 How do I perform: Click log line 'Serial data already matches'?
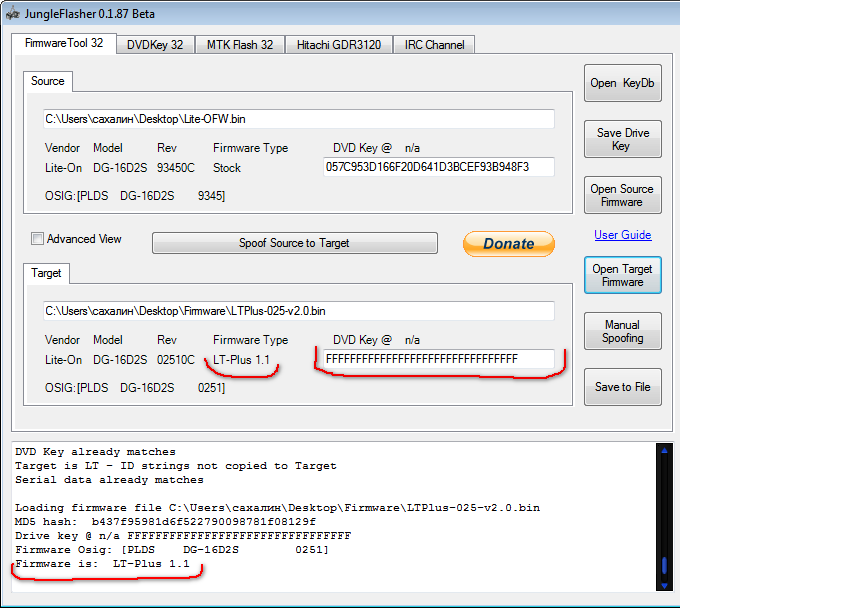coord(109,480)
